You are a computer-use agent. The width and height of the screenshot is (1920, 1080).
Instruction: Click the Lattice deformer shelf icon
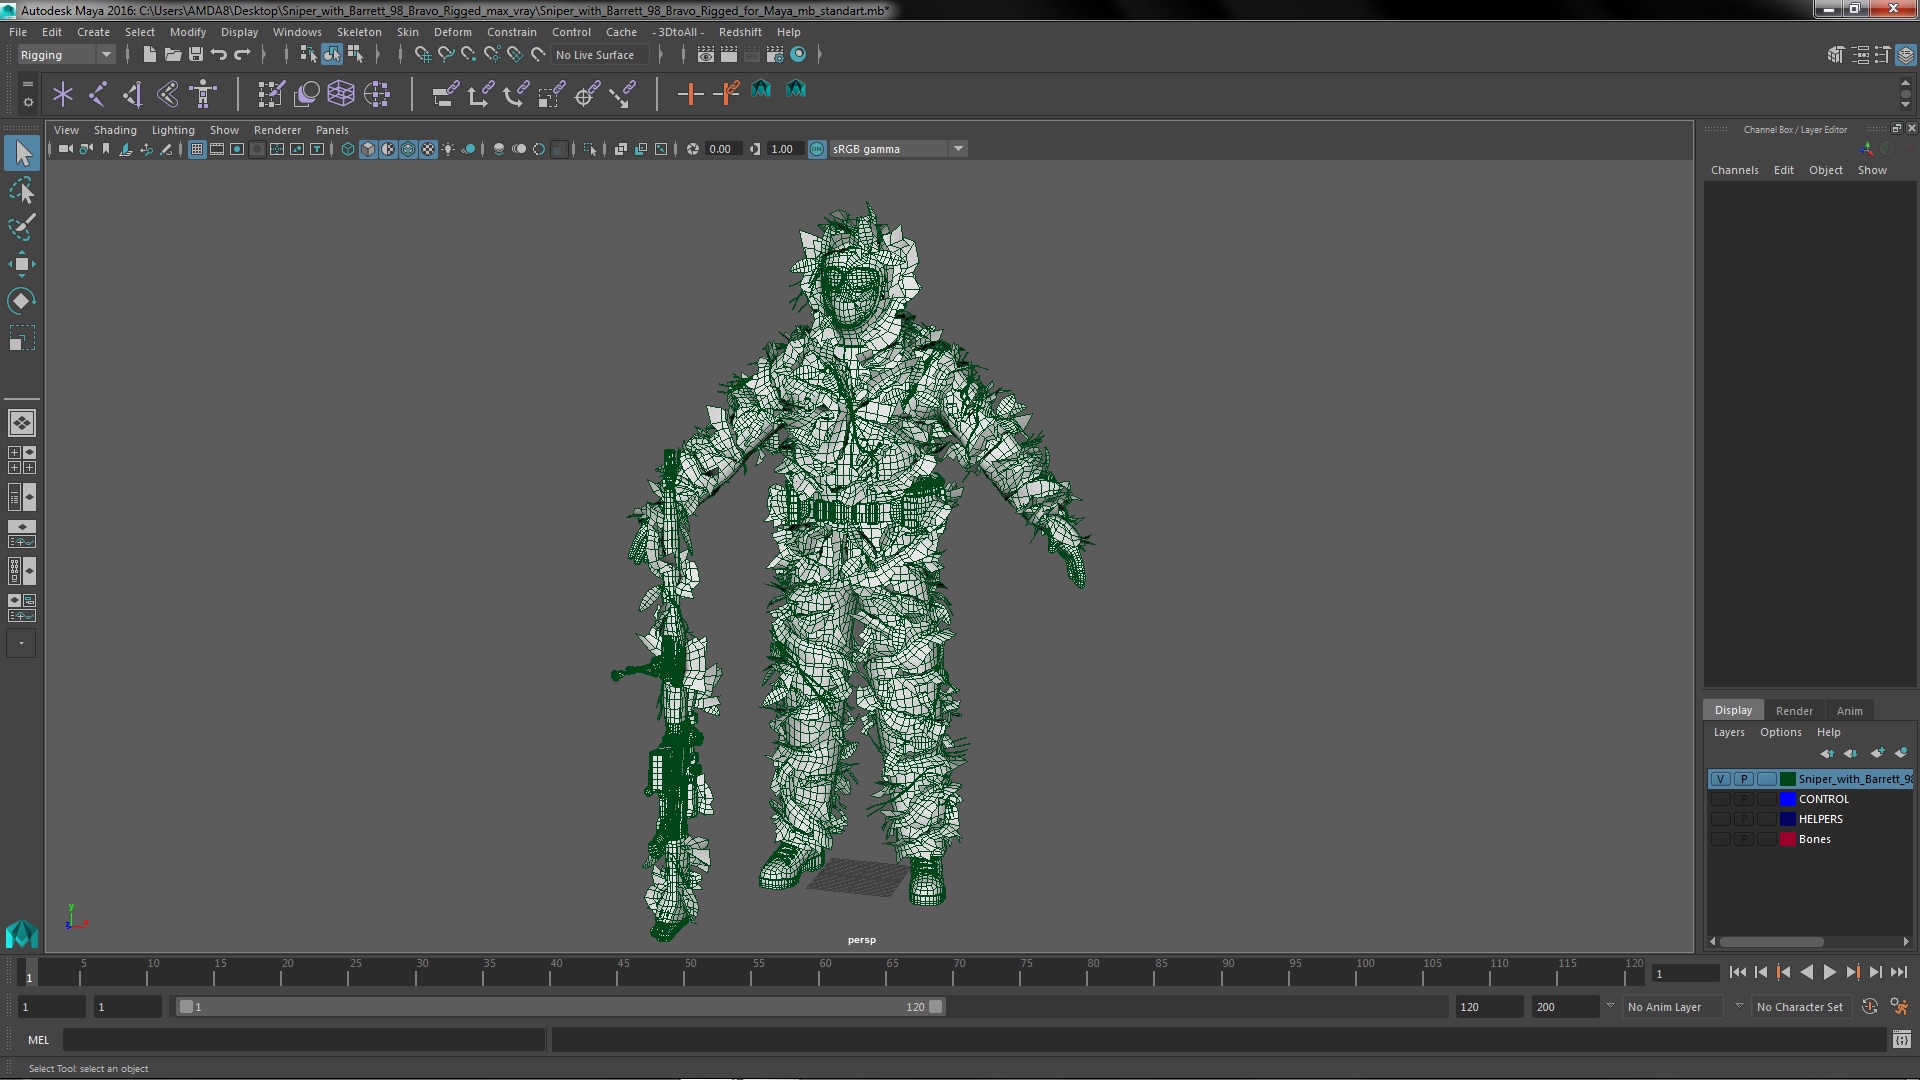pyautogui.click(x=341, y=94)
